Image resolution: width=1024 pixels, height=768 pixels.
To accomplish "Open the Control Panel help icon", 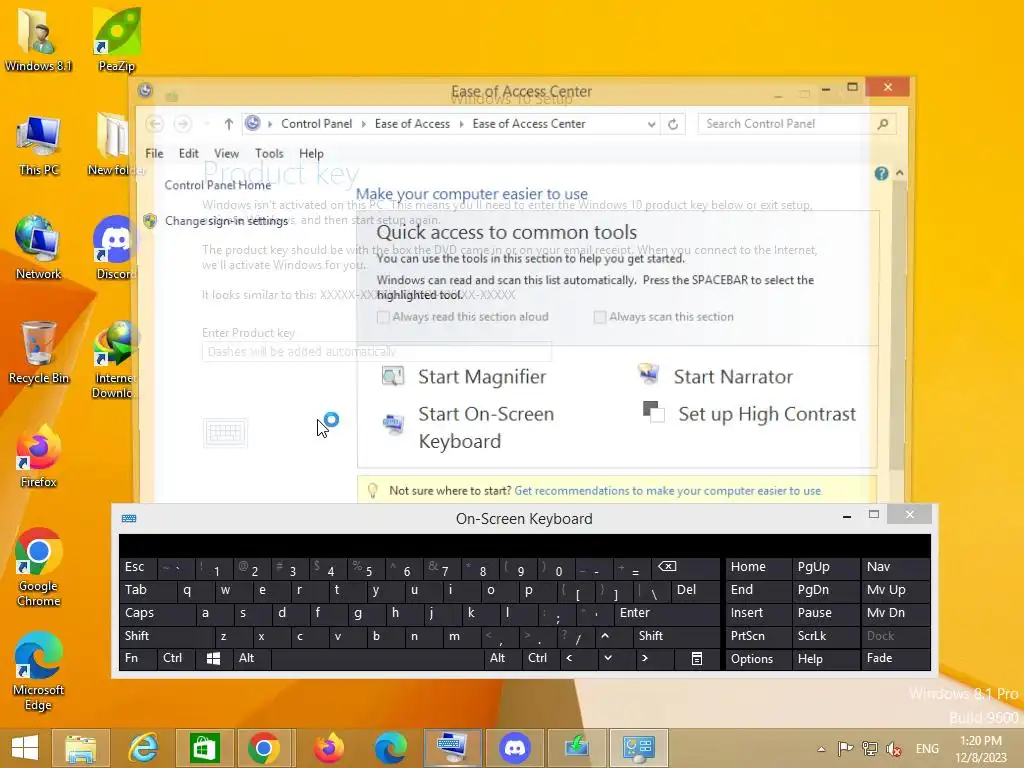I will (x=882, y=173).
